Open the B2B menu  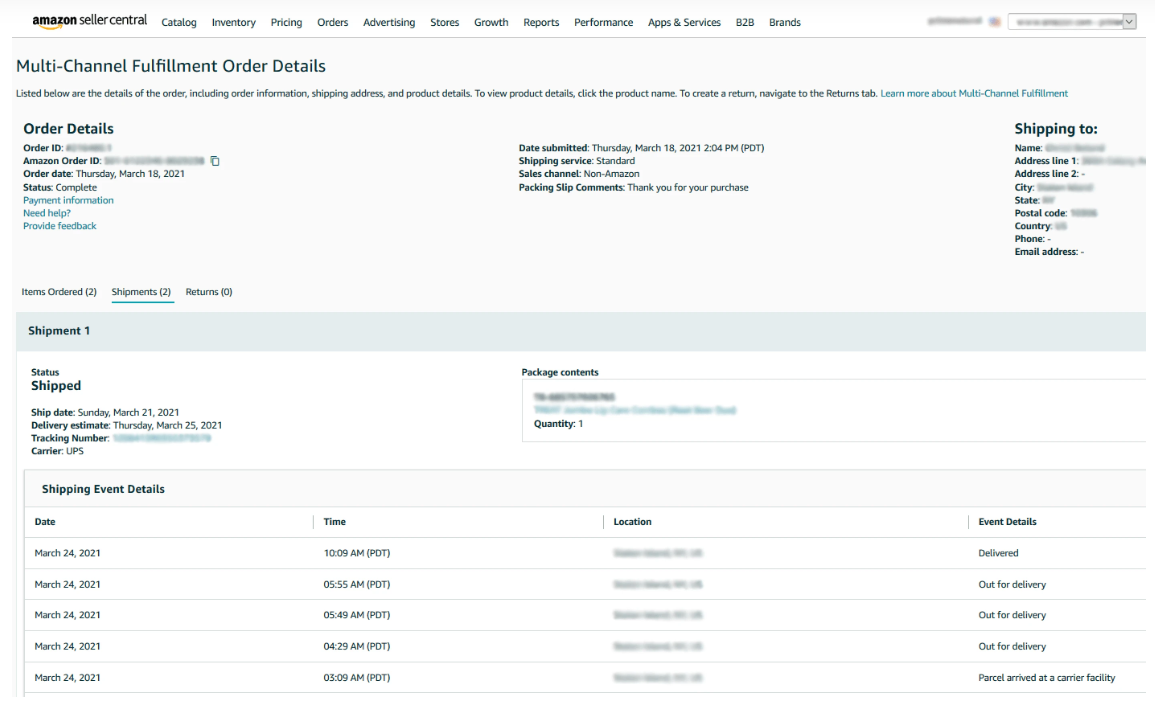745,23
